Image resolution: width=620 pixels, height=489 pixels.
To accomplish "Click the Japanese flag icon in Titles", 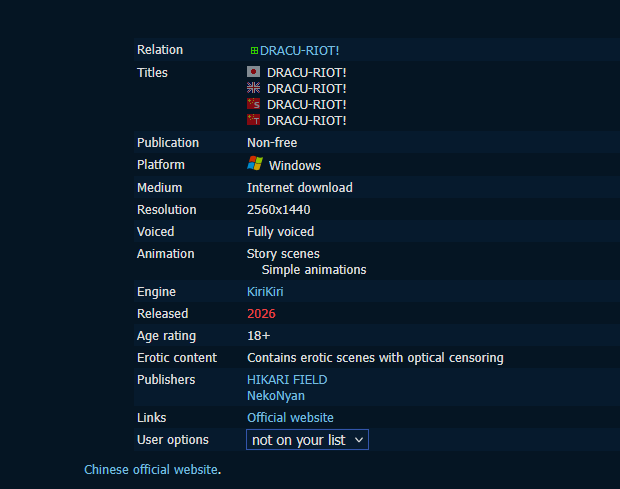I will [253, 72].
